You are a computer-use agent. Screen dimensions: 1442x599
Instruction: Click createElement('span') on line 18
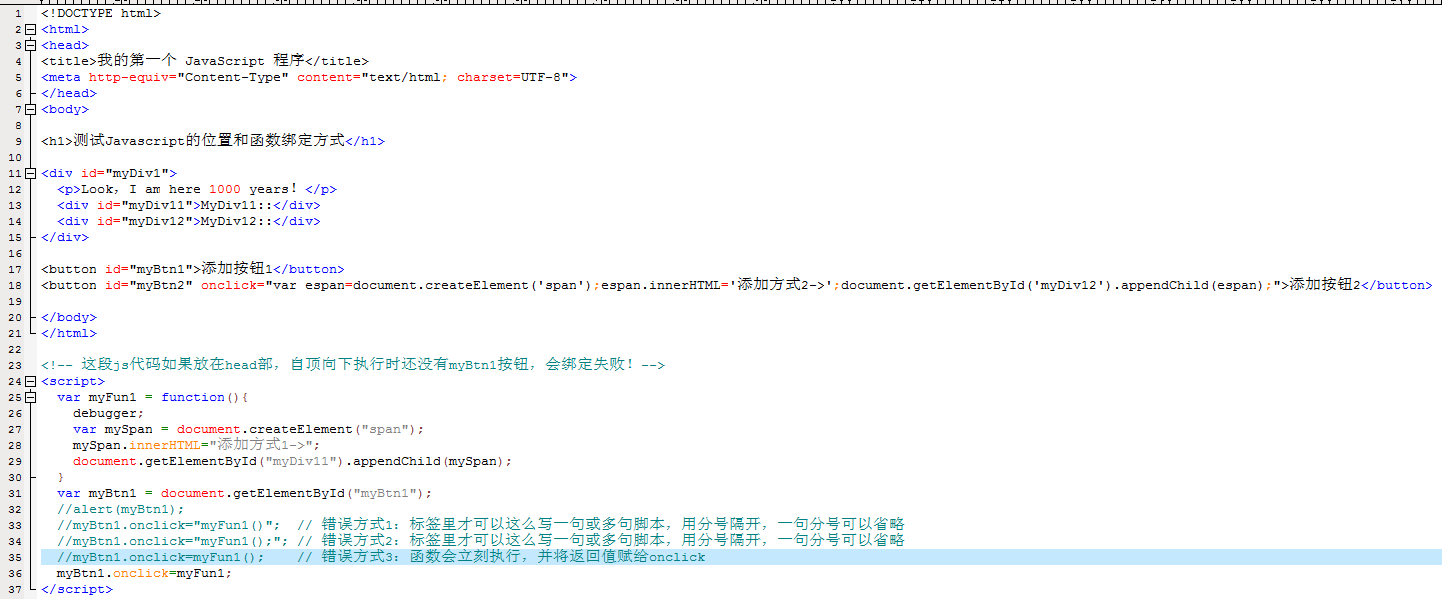point(509,286)
